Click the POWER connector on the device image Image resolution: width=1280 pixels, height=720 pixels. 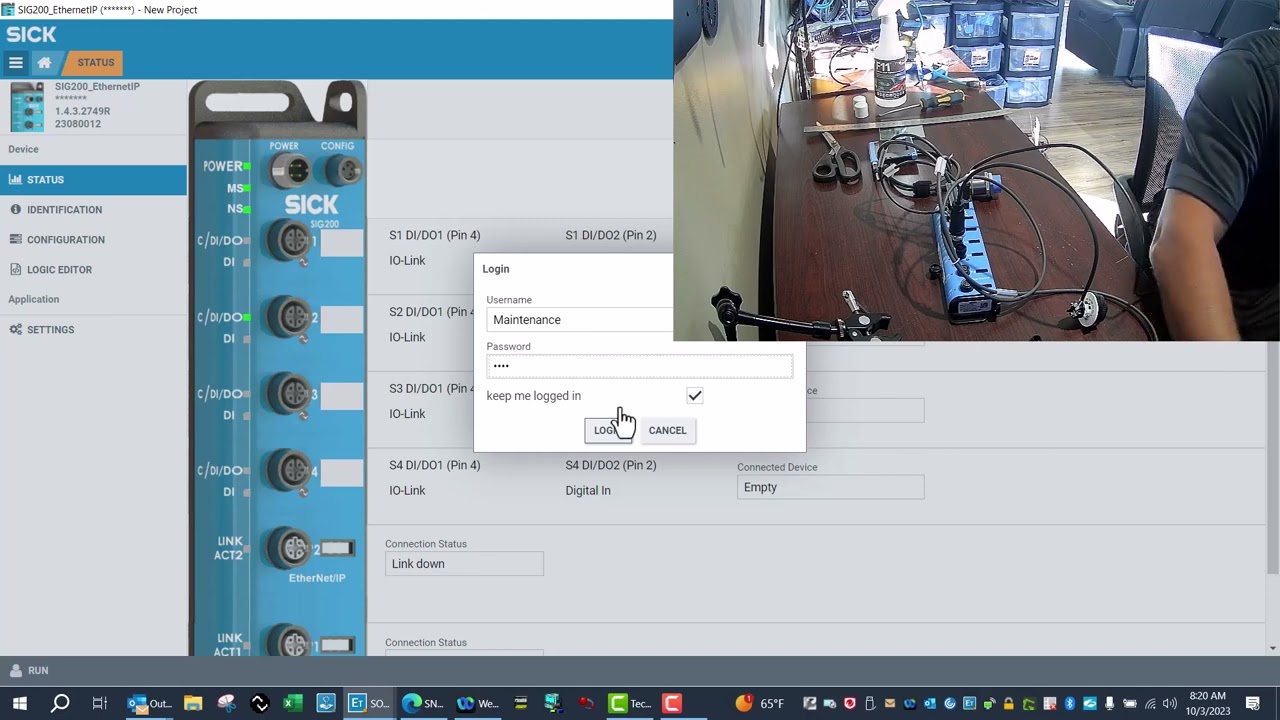point(290,171)
